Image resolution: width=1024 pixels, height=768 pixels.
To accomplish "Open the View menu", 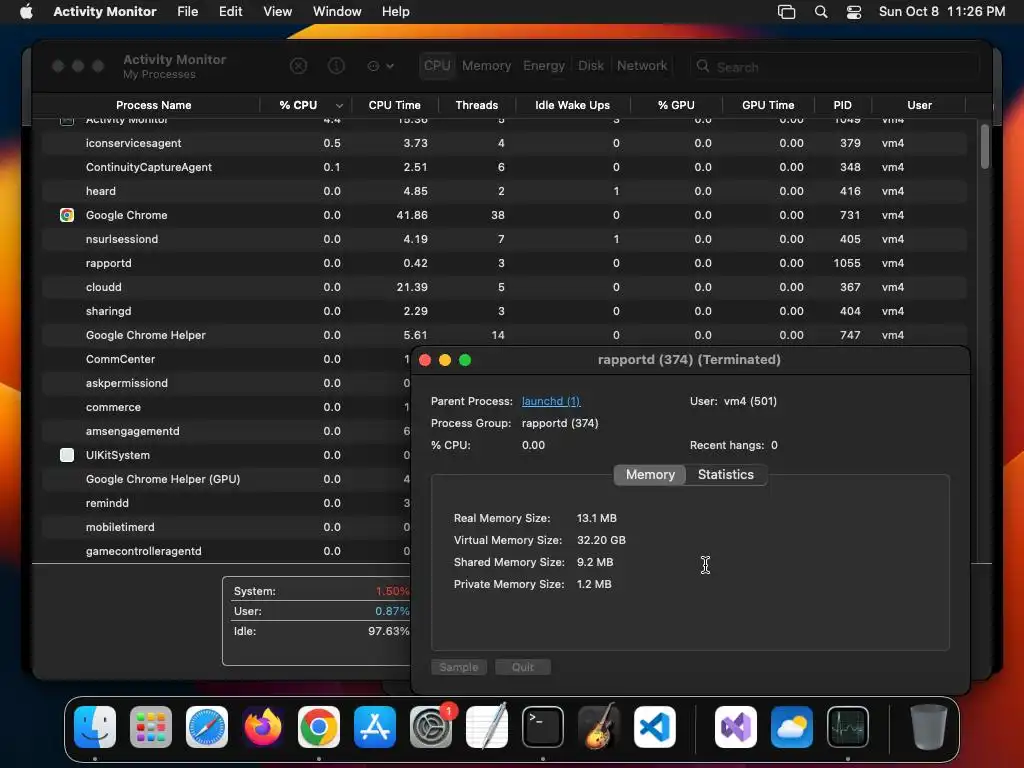I will (278, 12).
